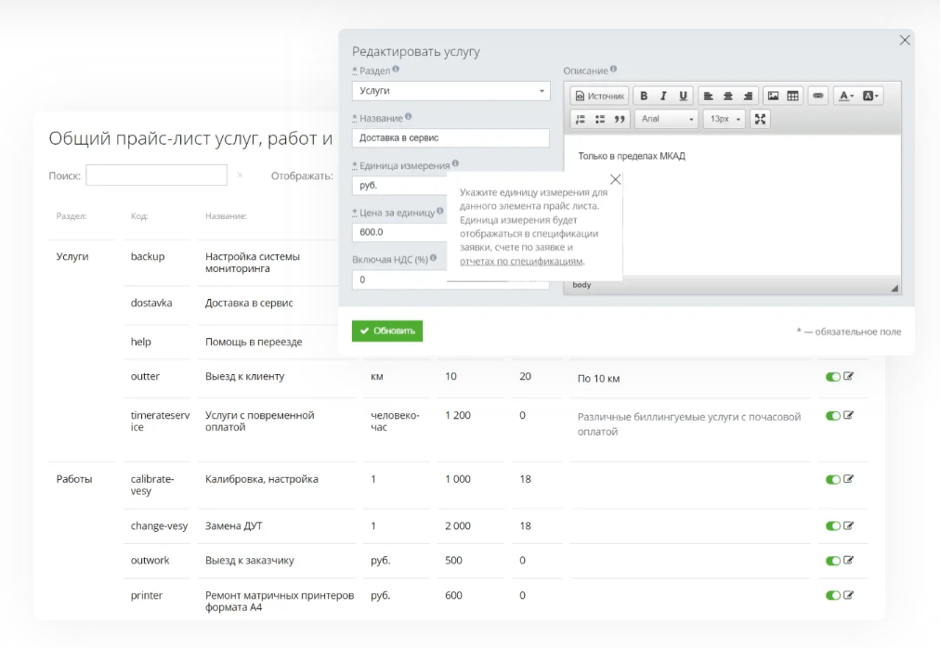
Task: Click the insert link icon
Action: pos(819,96)
